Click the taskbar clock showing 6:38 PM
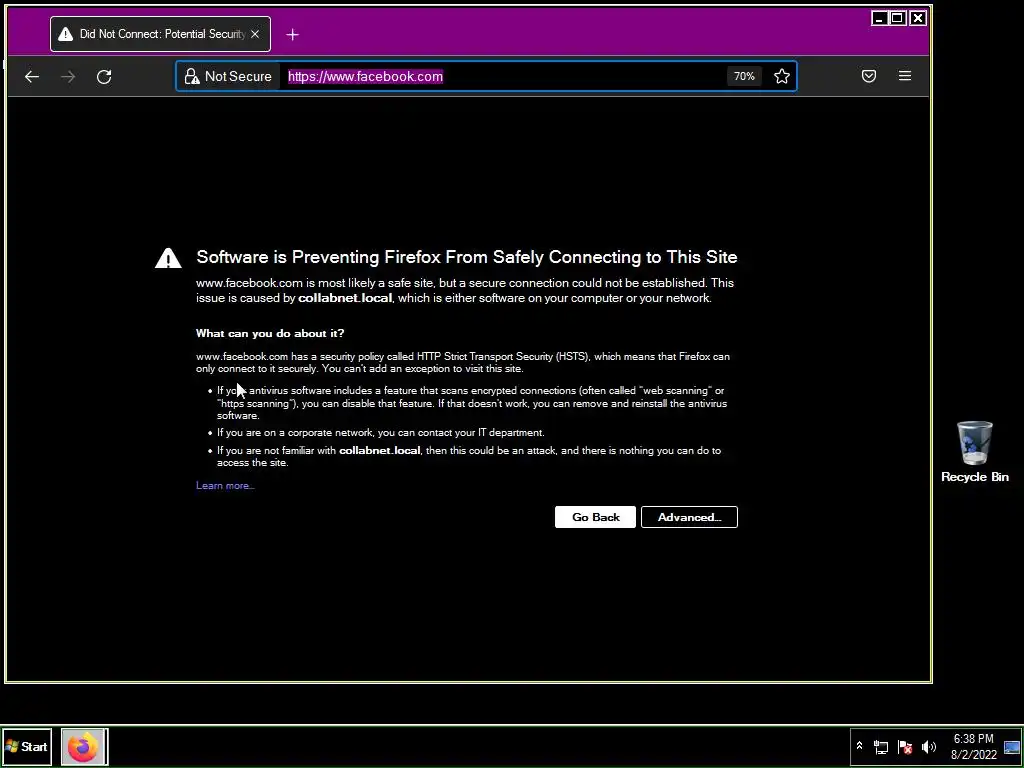The height and width of the screenshot is (768, 1024). point(974,747)
